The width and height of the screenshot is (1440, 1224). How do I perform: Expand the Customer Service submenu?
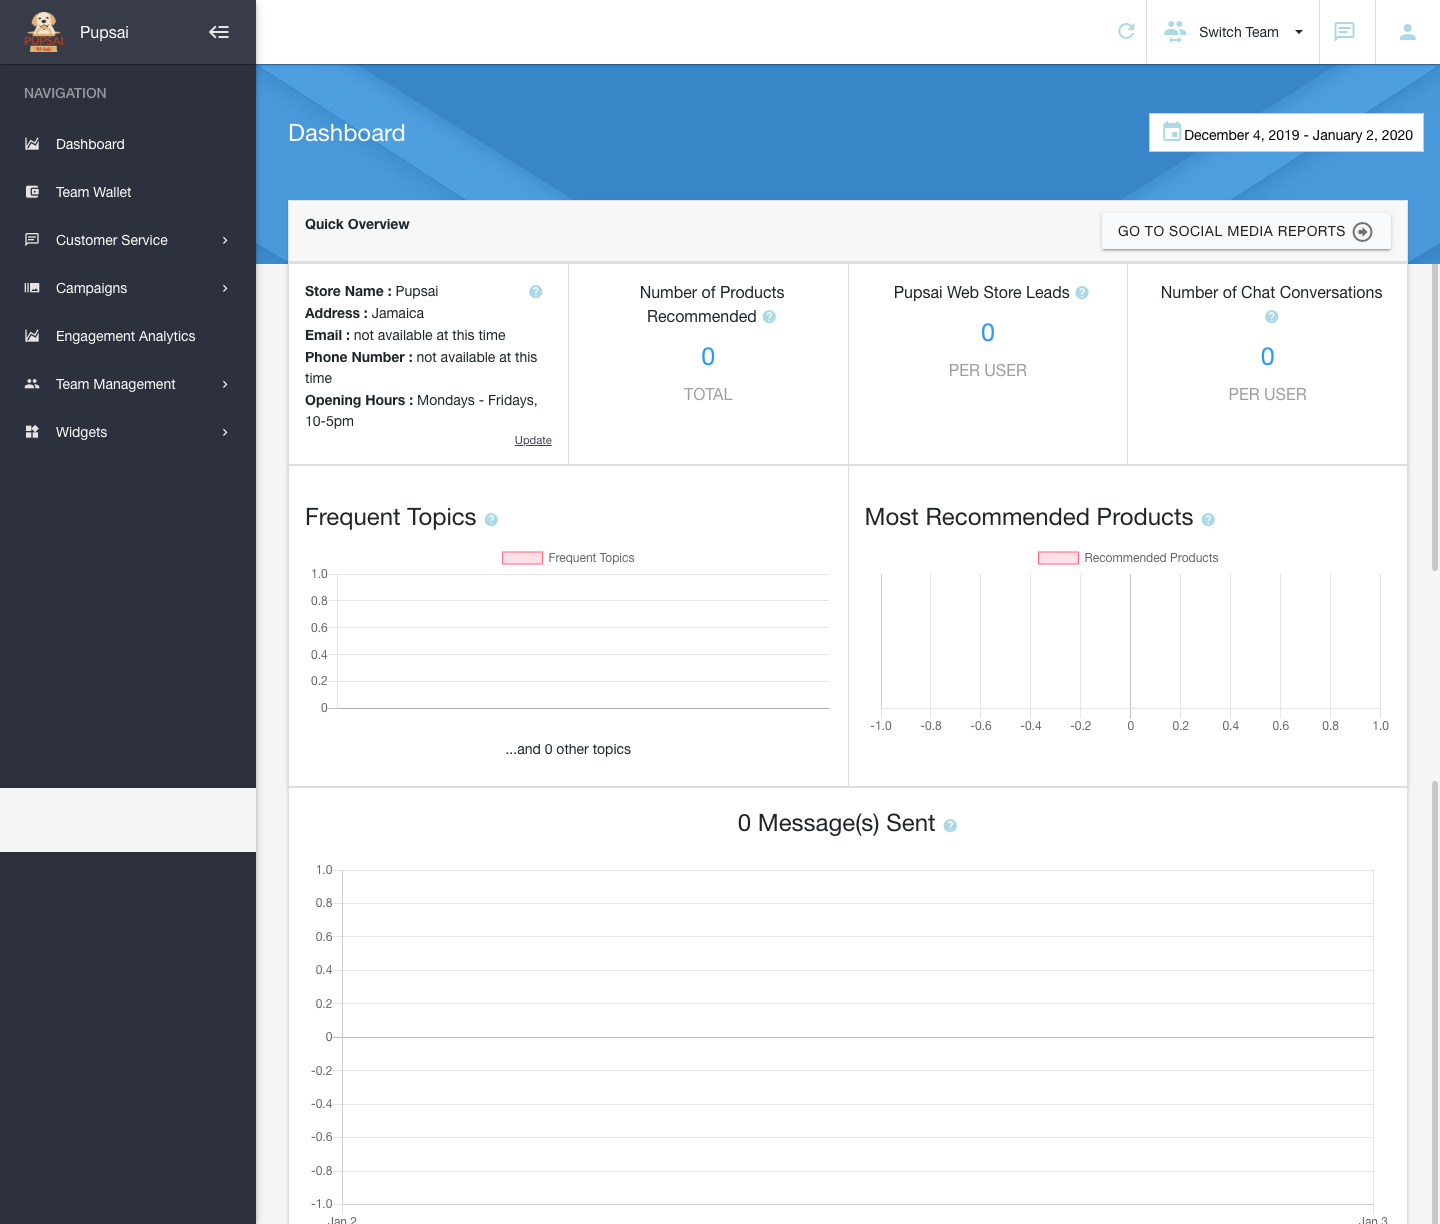(x=127, y=240)
